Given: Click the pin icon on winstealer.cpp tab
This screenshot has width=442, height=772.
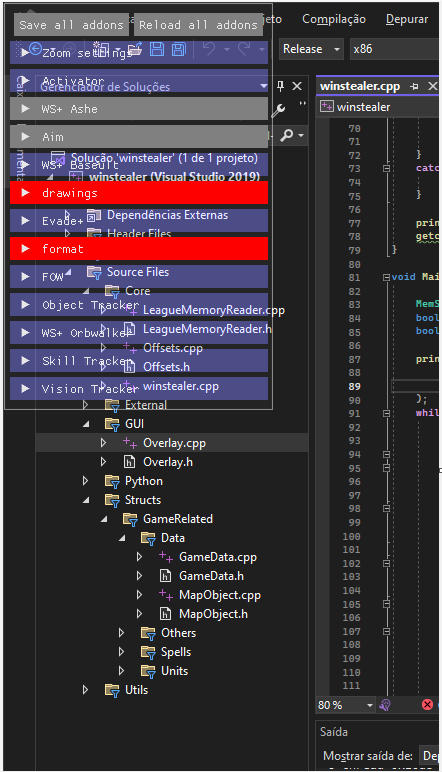Looking at the screenshot, I should tap(414, 86).
